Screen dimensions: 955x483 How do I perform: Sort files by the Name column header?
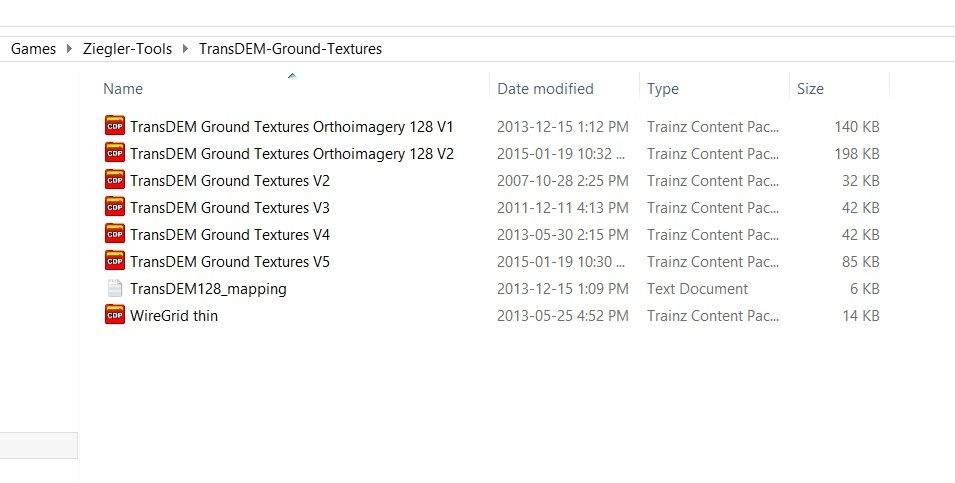123,89
